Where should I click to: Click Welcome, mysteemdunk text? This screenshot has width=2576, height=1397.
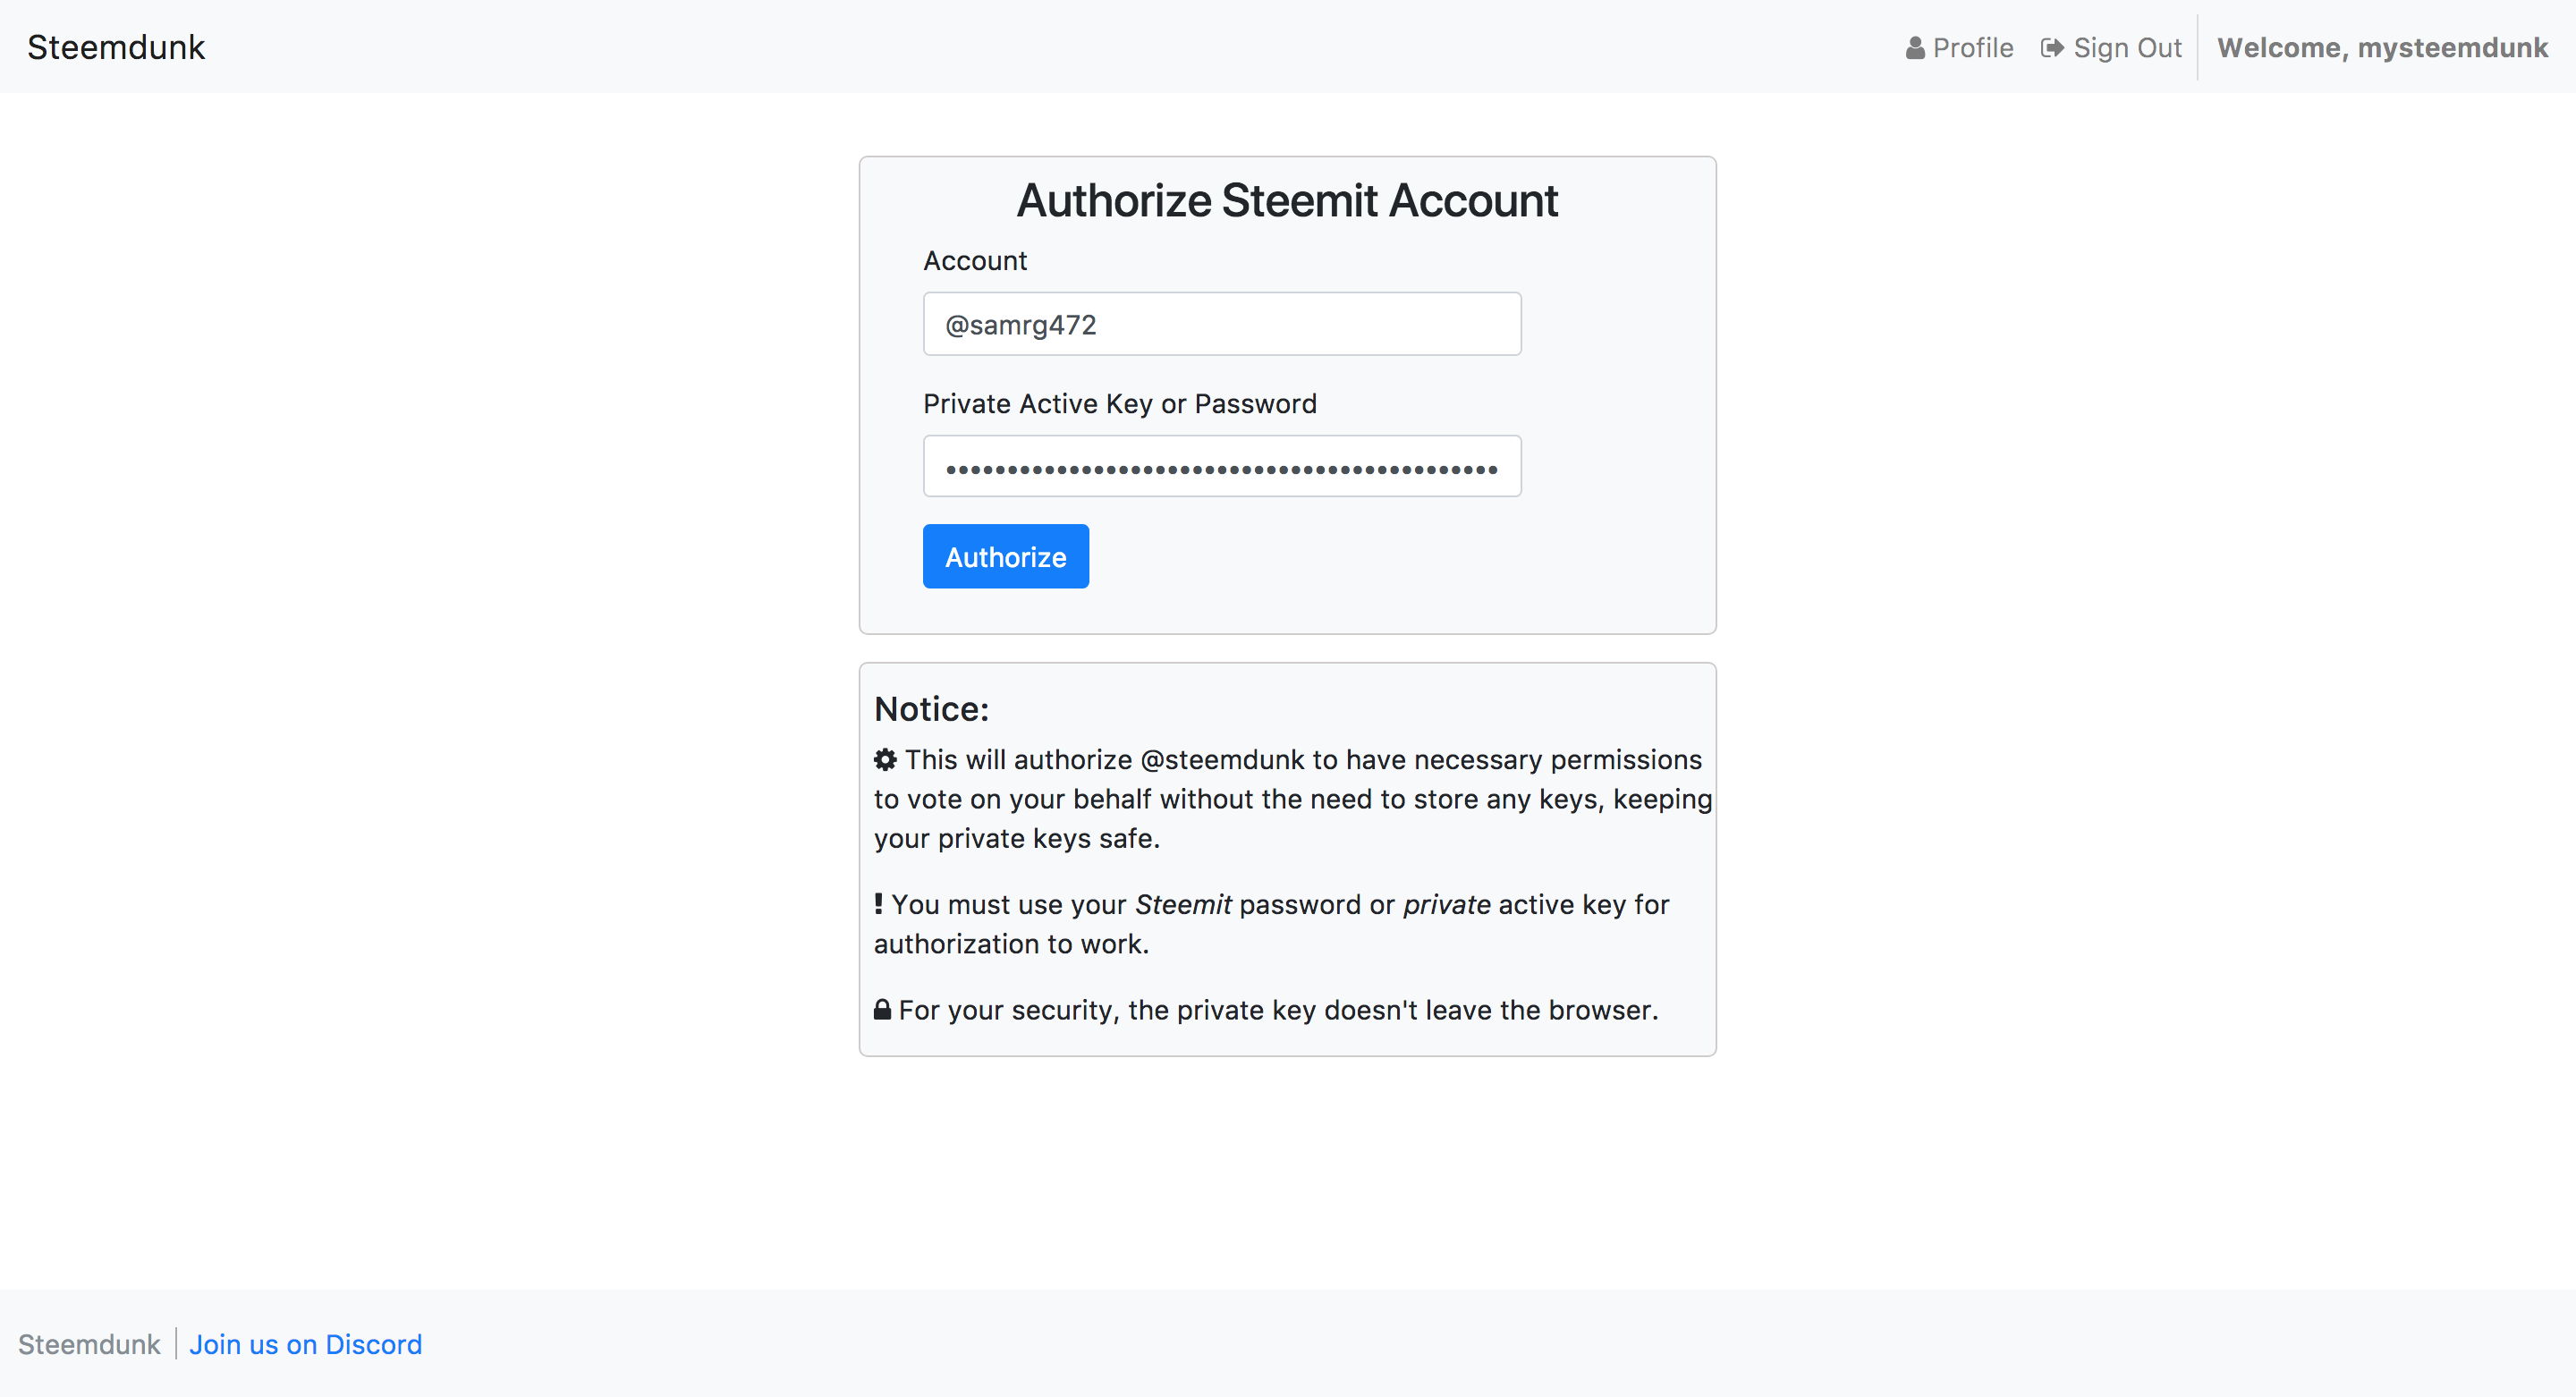pos(2382,47)
